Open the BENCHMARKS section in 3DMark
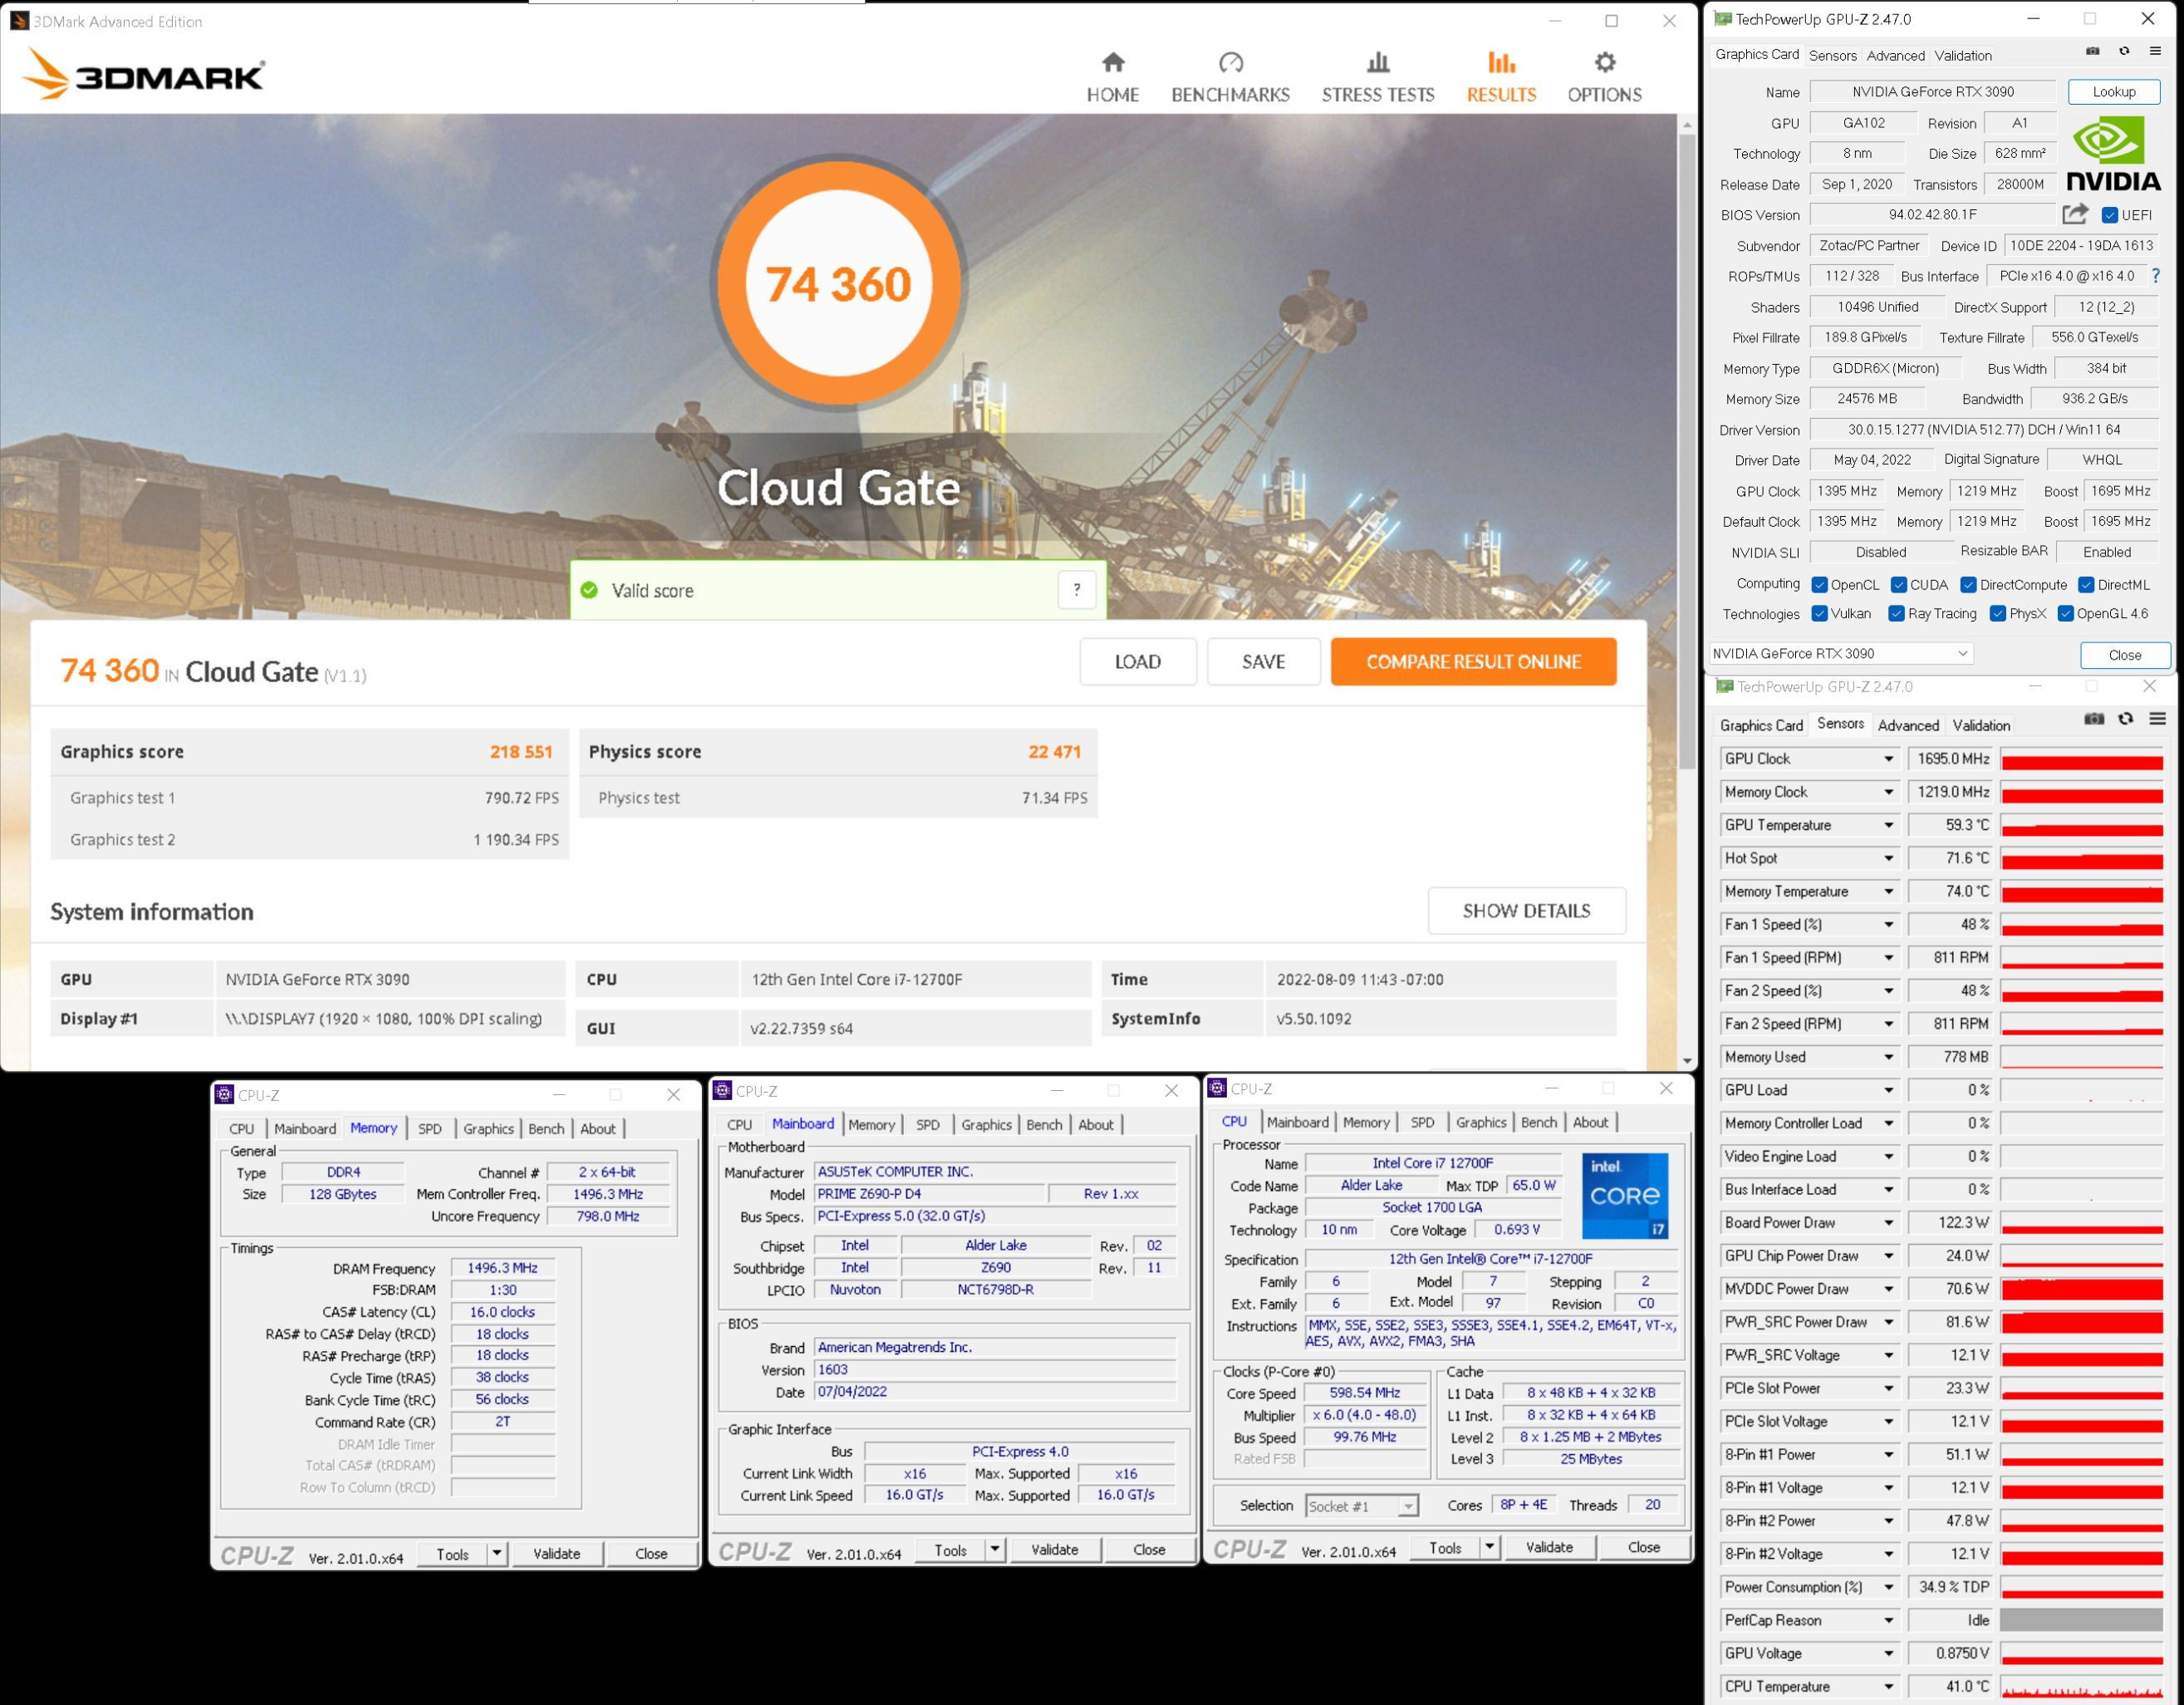 pos(1230,78)
